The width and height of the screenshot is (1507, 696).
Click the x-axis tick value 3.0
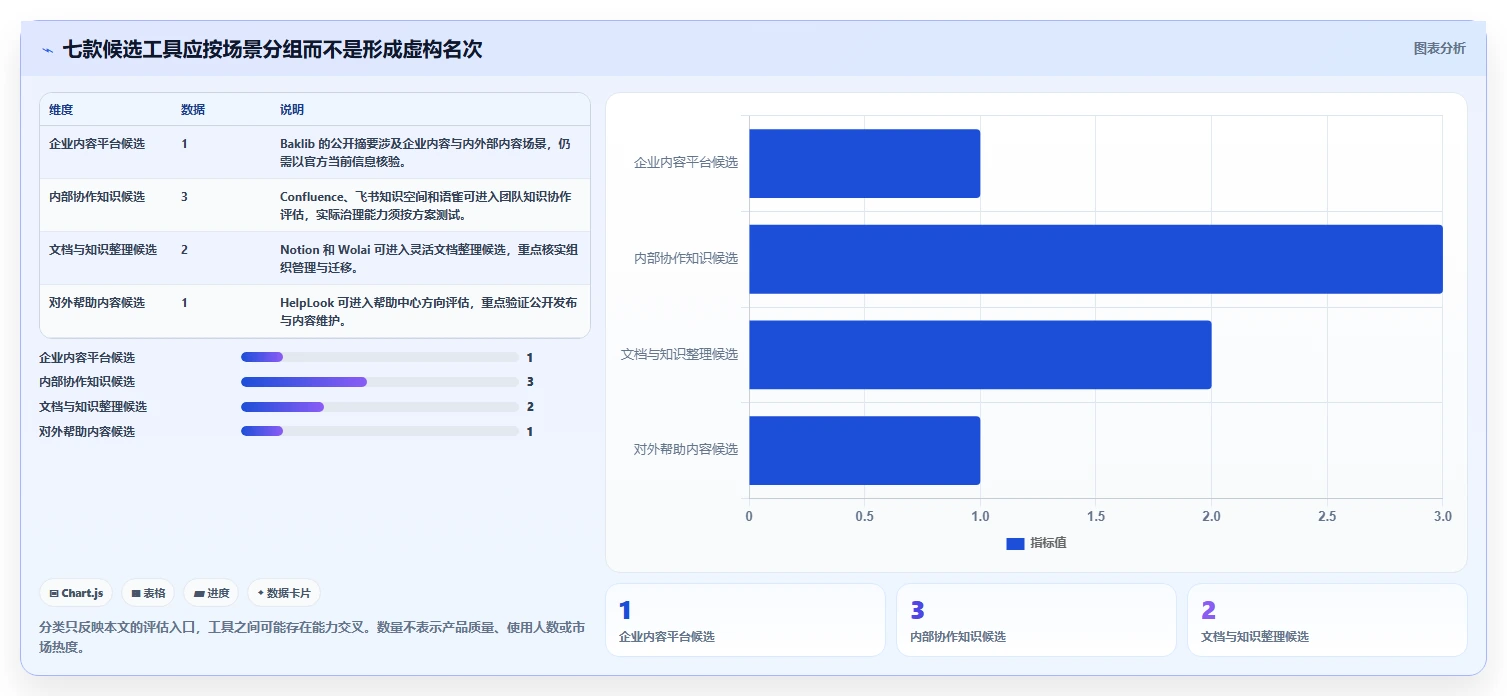[x=1442, y=516]
